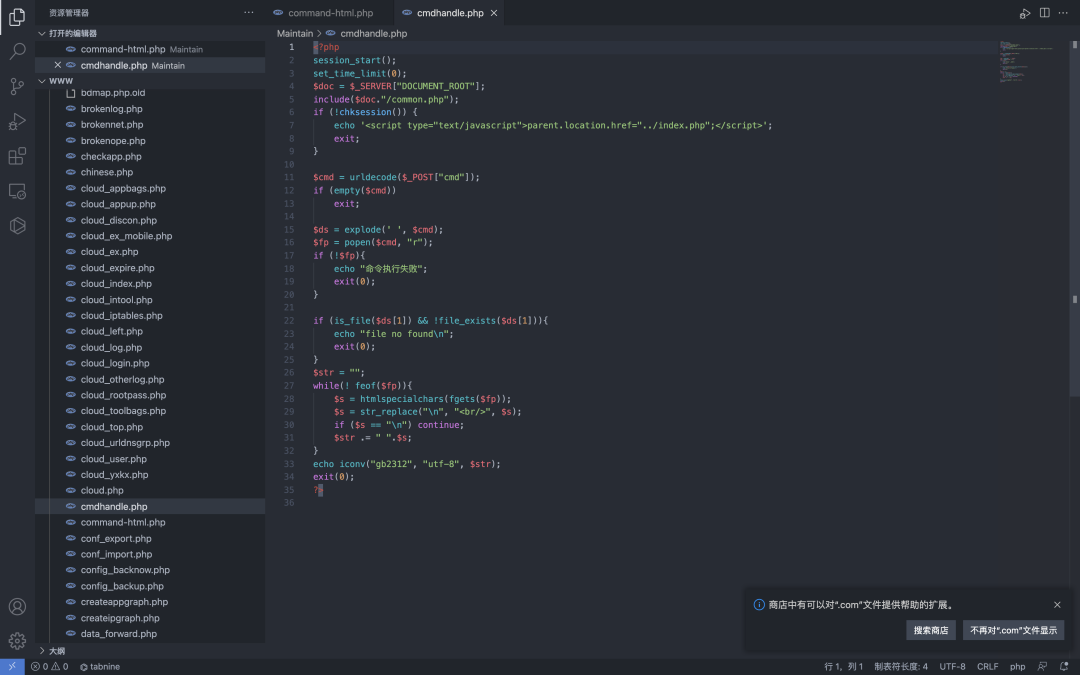Open cloud_login.php in file tree
The width and height of the screenshot is (1080, 675).
click(x=150, y=363)
